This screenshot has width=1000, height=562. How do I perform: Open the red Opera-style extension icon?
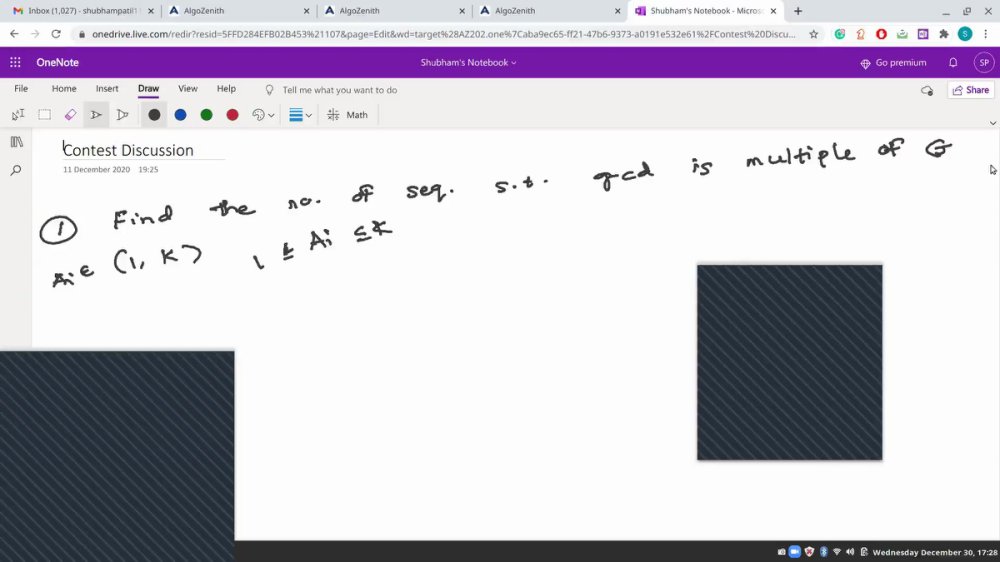click(881, 34)
